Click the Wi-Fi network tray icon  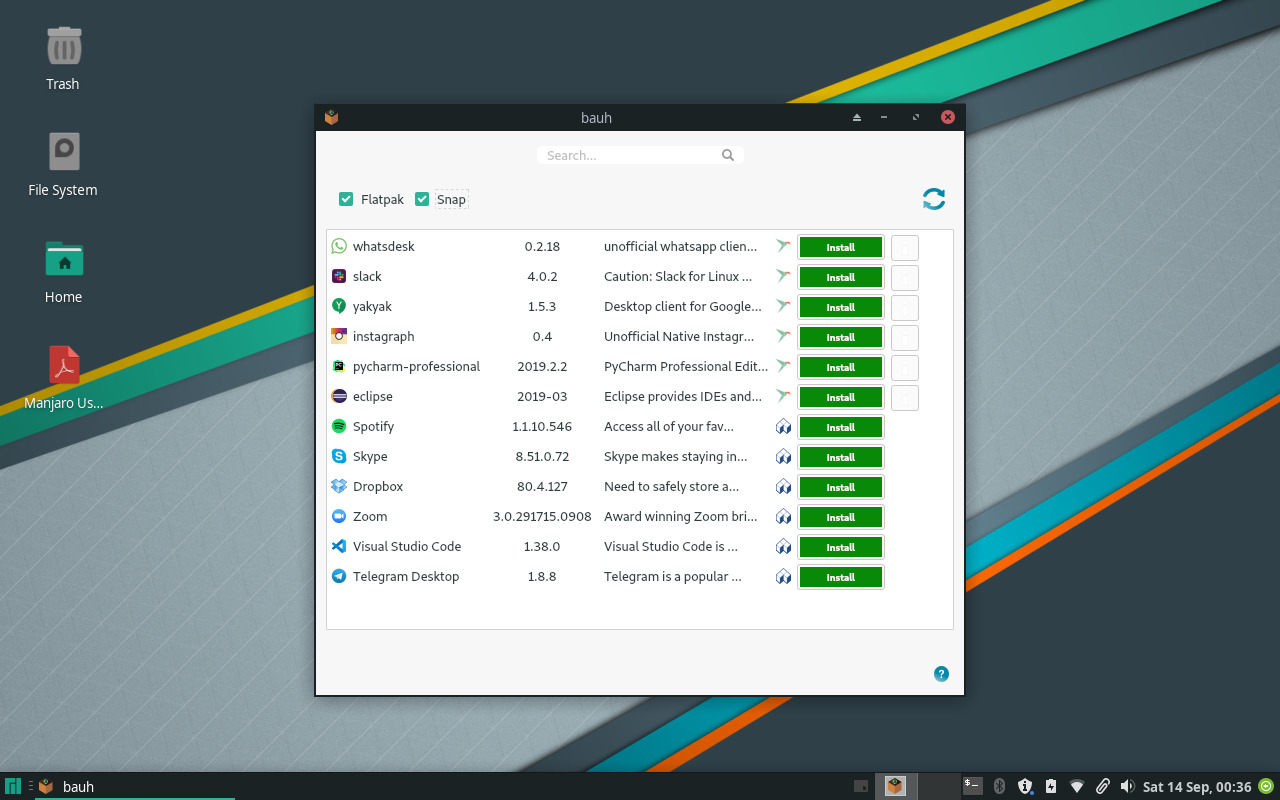(x=1076, y=786)
